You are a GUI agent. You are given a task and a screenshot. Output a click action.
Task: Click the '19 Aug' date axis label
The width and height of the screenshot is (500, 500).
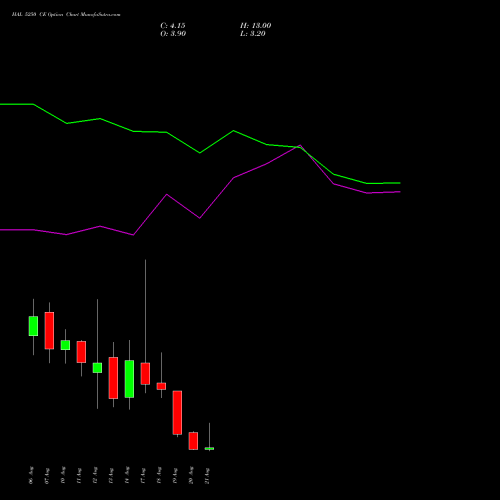pyautogui.click(x=175, y=475)
